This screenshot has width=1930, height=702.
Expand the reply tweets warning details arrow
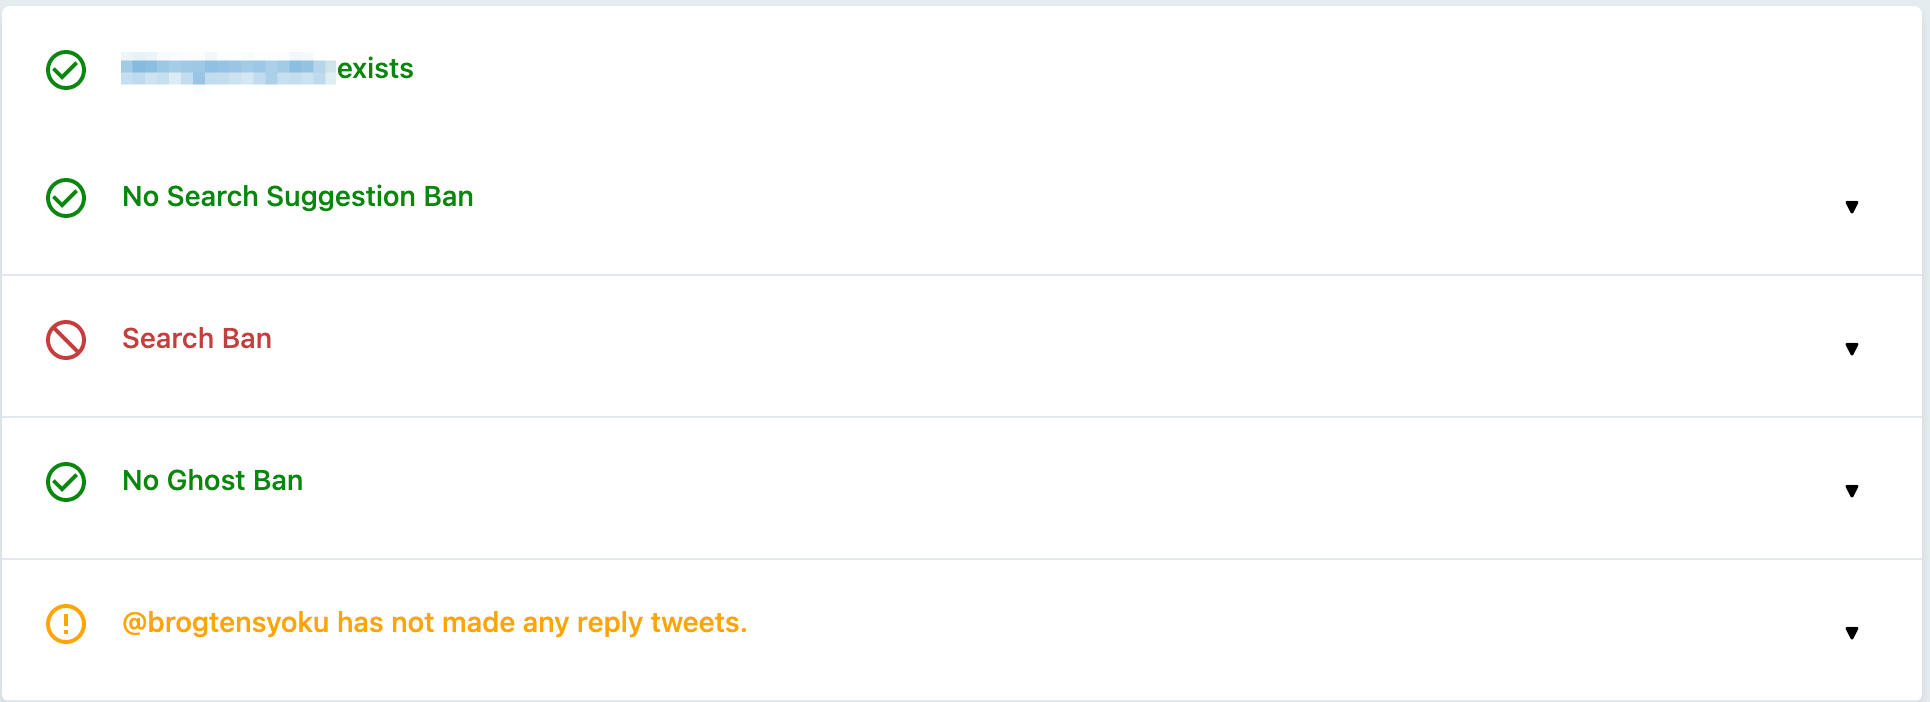[x=1852, y=633]
